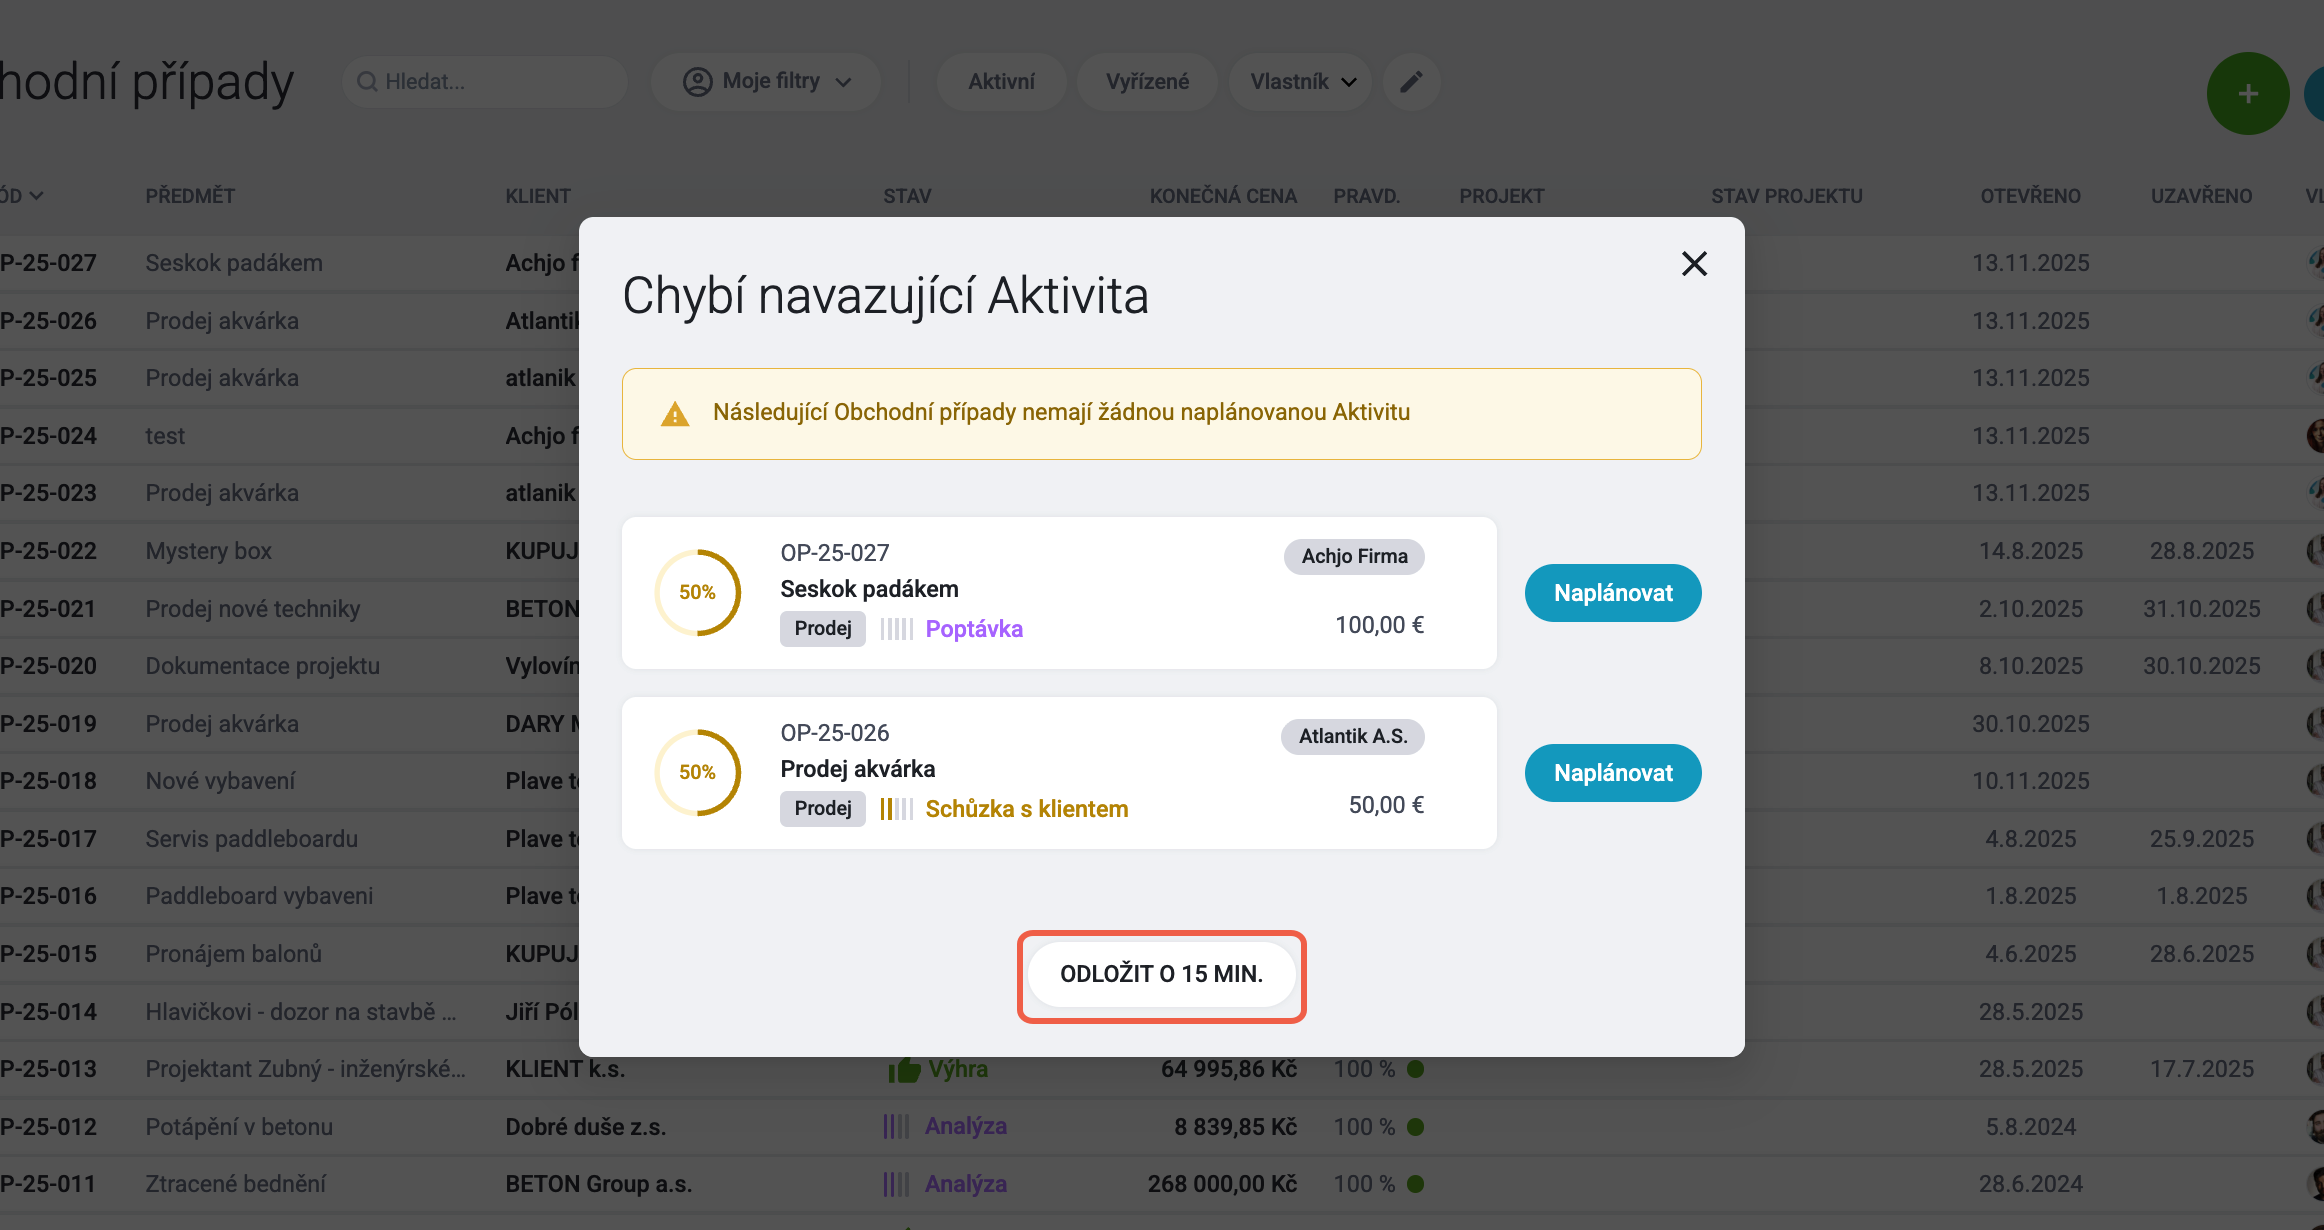This screenshot has height=1230, width=2324.
Task: Click the pencil edit filters icon
Action: point(1411,82)
